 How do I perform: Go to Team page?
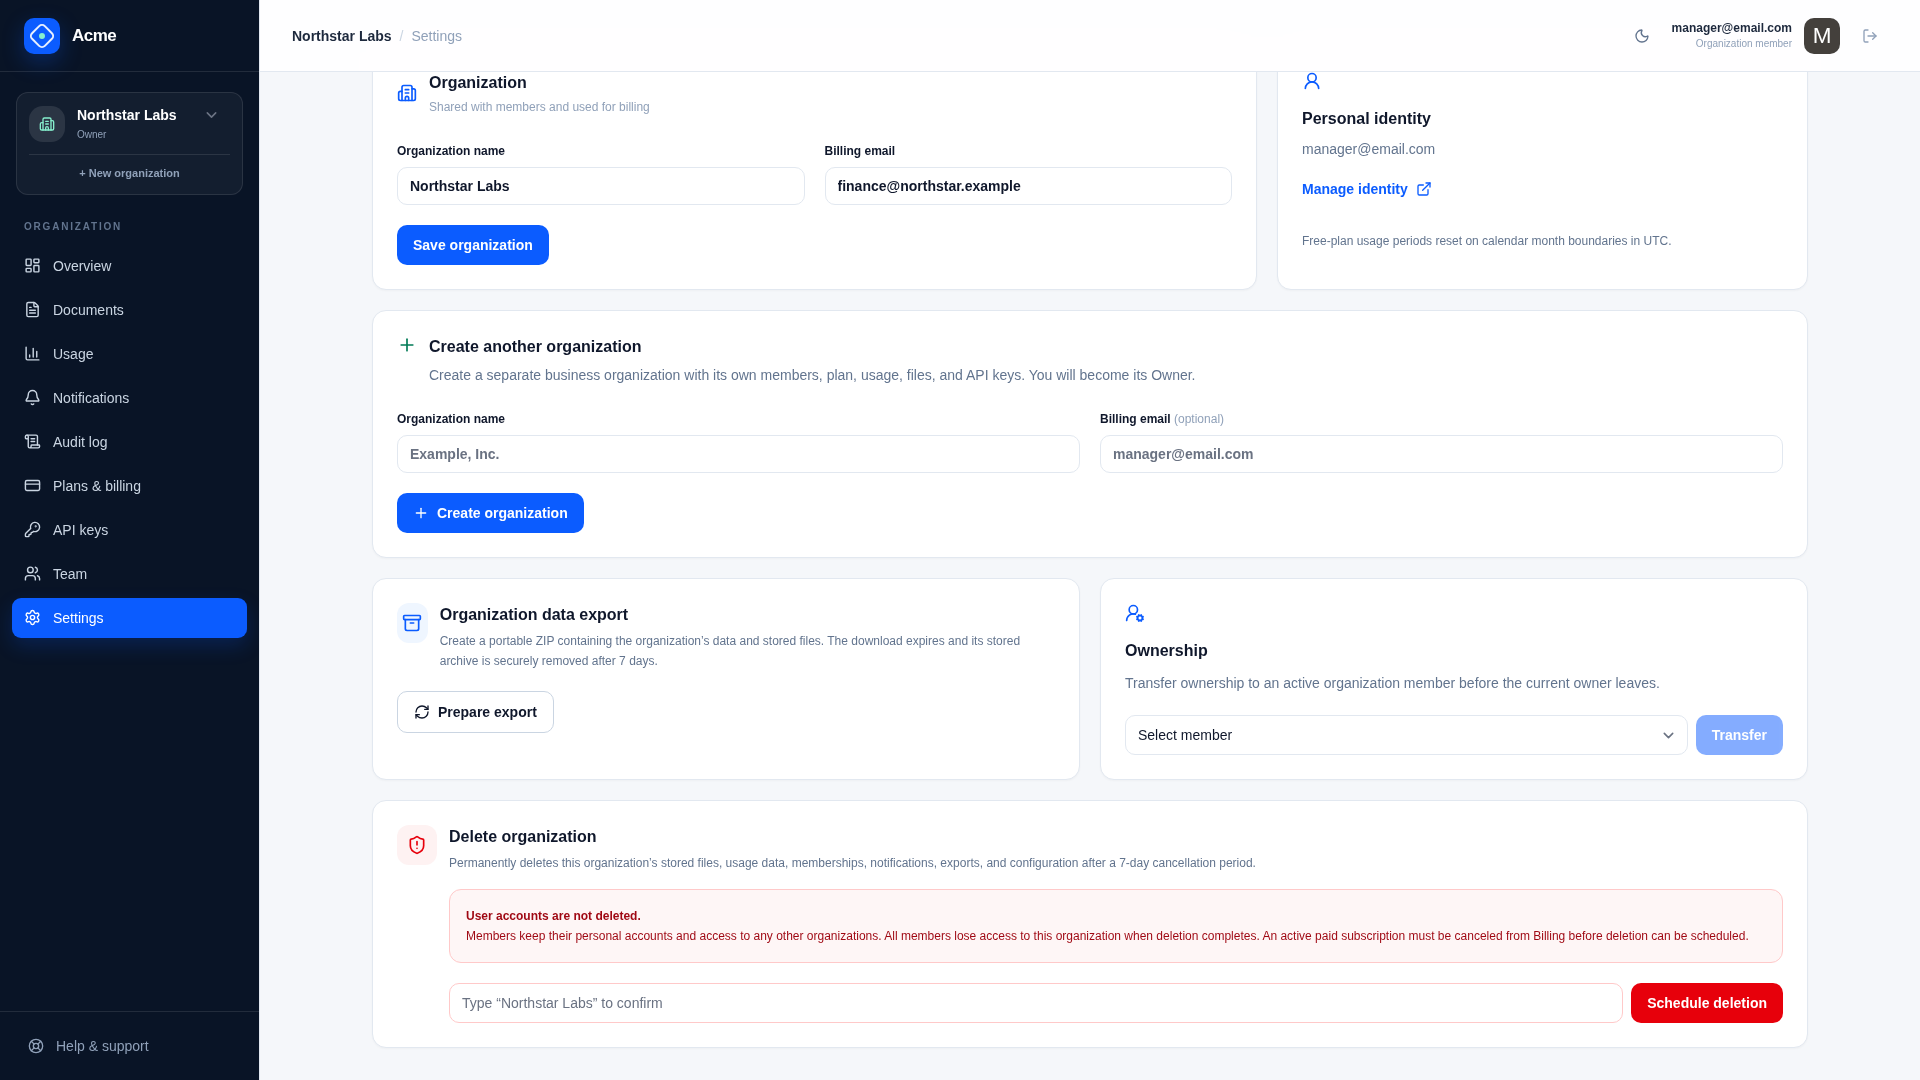[x=129, y=574]
